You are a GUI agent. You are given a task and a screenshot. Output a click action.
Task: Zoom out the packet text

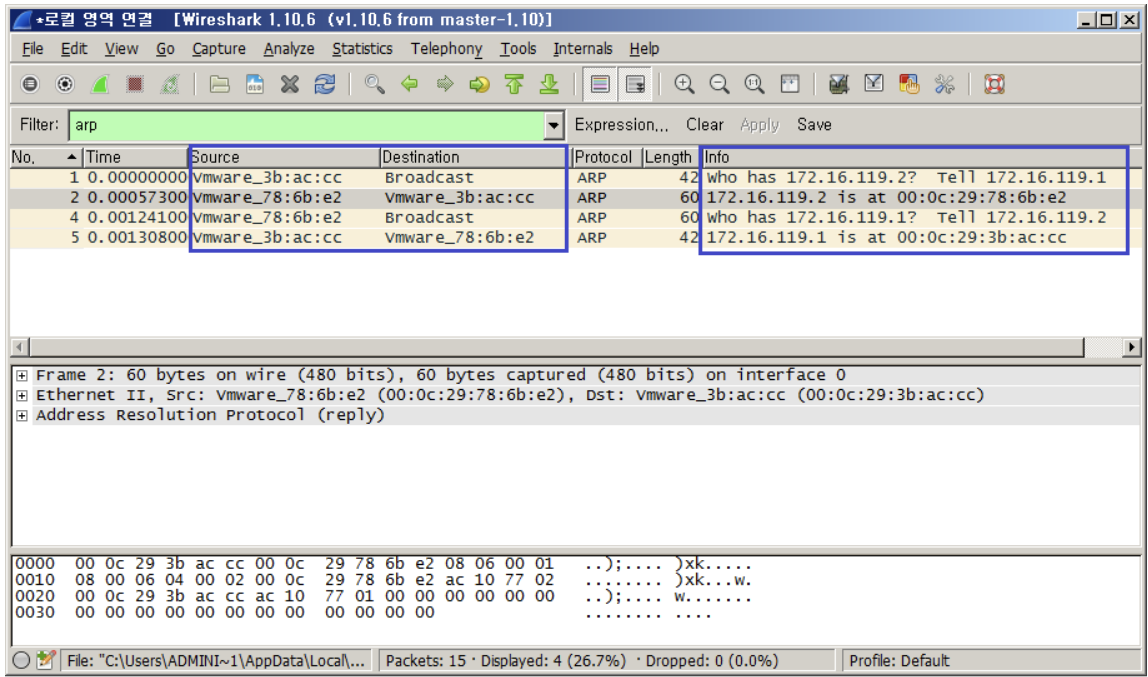pos(720,84)
